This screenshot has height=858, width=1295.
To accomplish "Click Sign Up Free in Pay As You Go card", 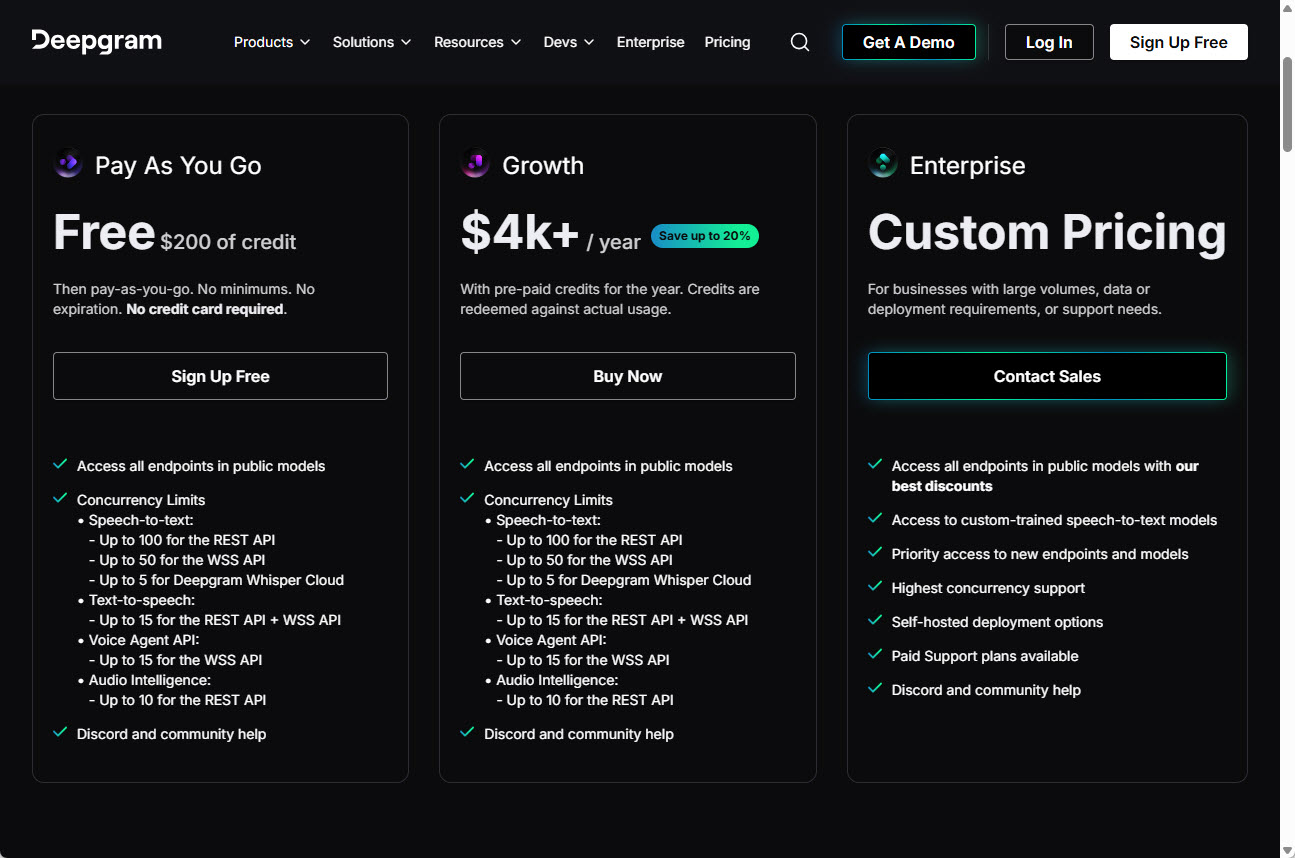I will tap(220, 376).
